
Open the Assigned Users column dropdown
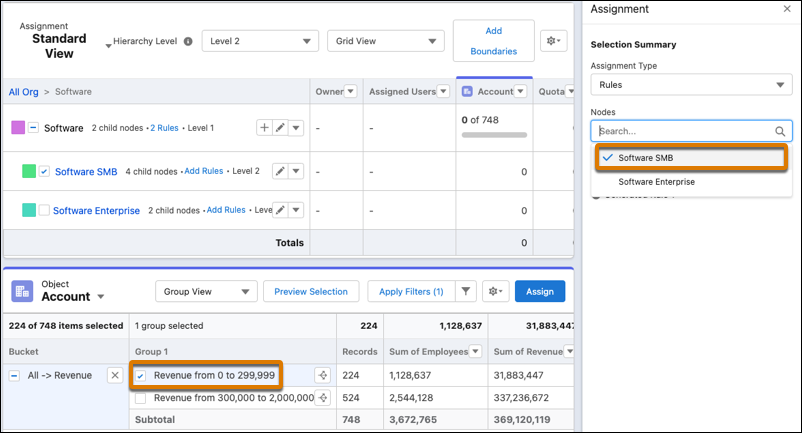443,92
